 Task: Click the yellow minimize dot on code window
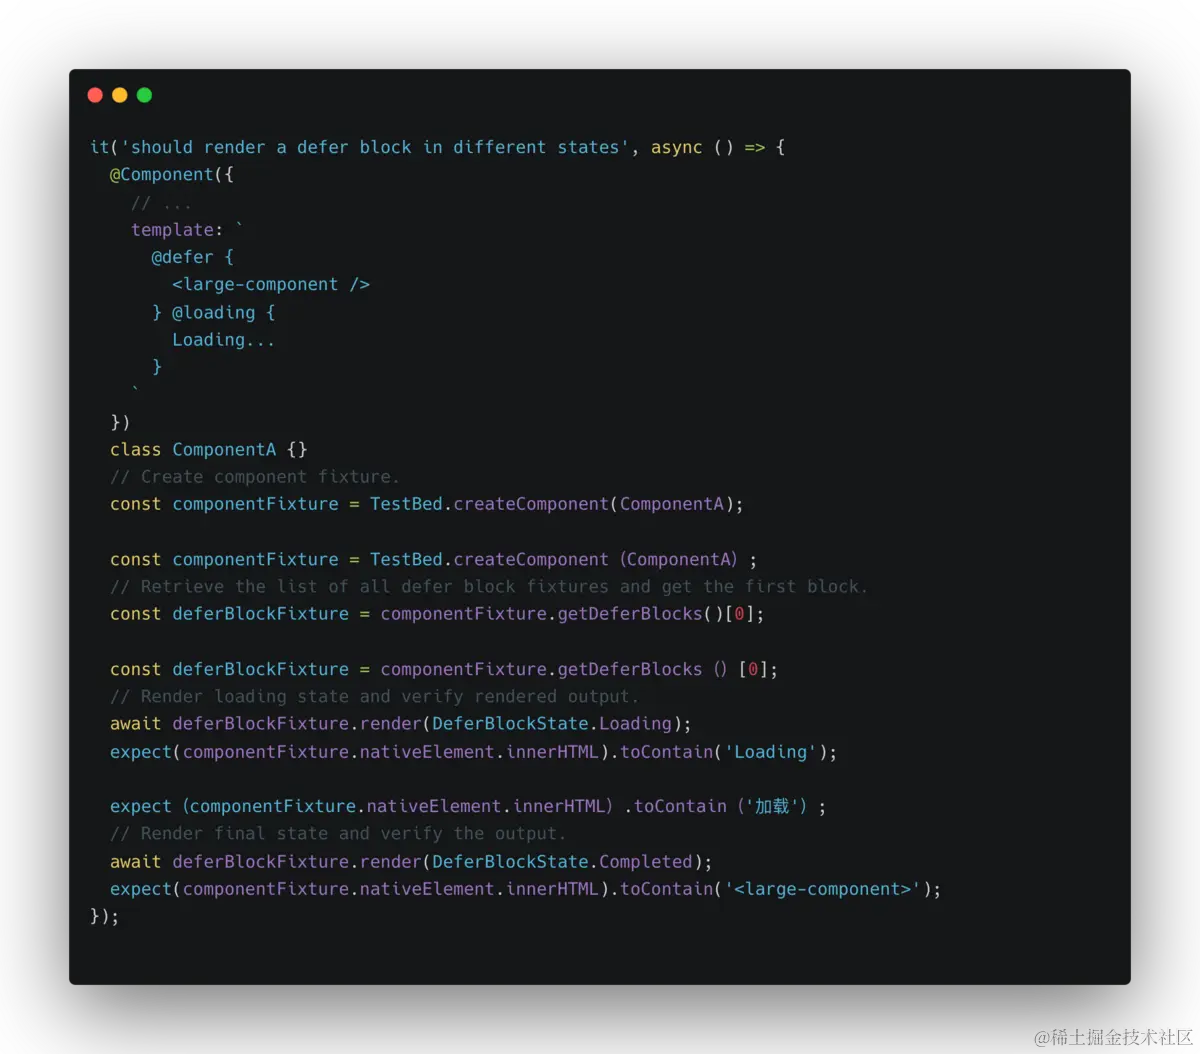pos(119,95)
